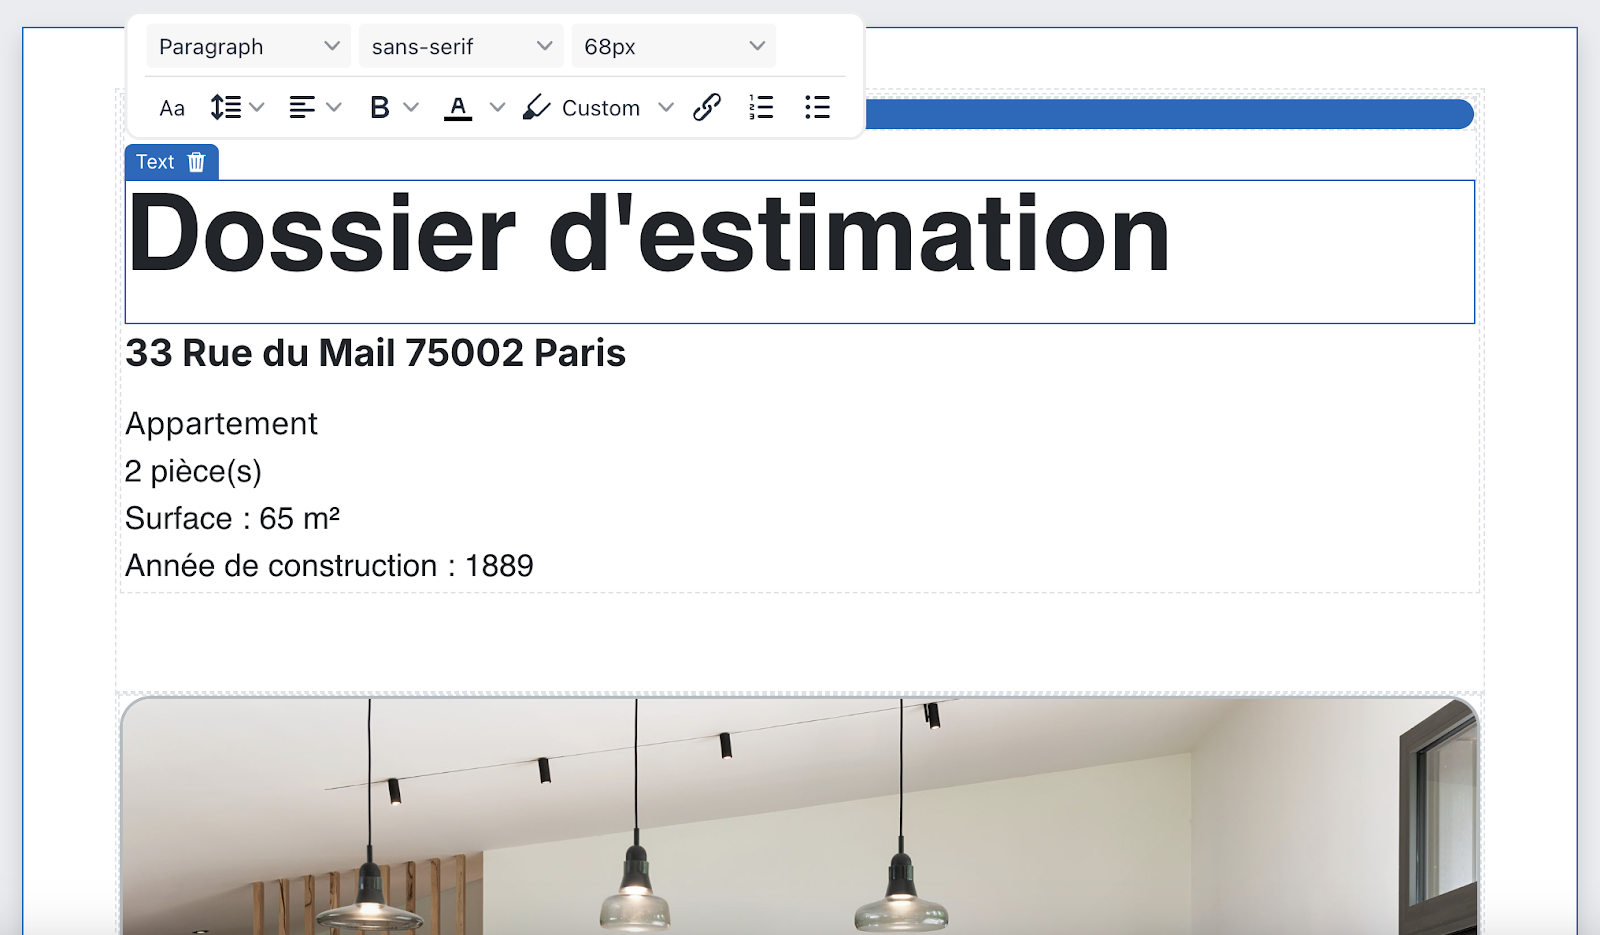
Task: Apply numbered list formatting
Action: pyautogui.click(x=761, y=107)
